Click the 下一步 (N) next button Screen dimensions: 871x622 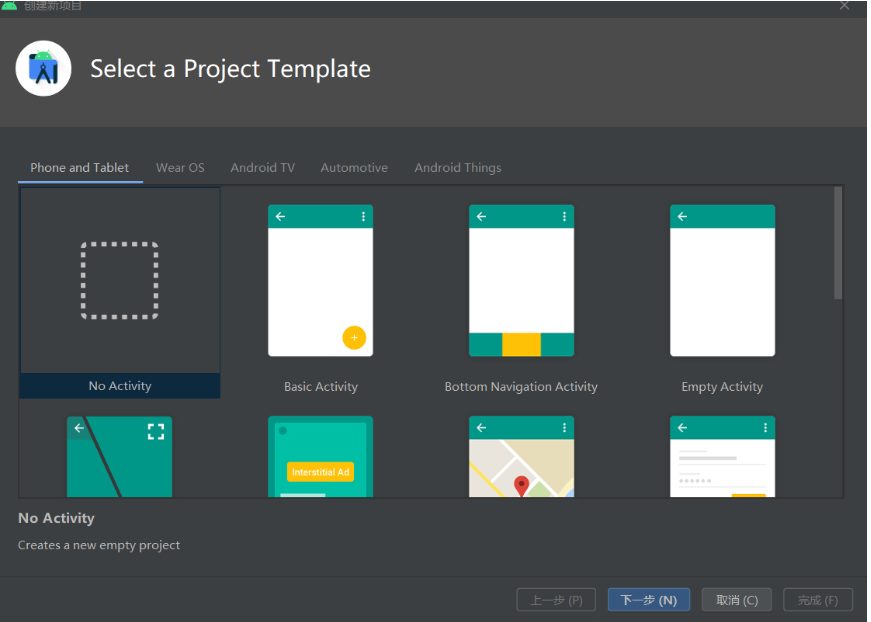click(649, 600)
